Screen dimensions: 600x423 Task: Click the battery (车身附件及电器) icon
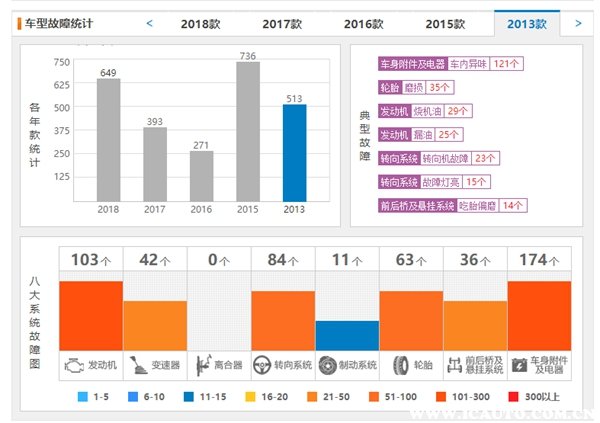(x=519, y=365)
